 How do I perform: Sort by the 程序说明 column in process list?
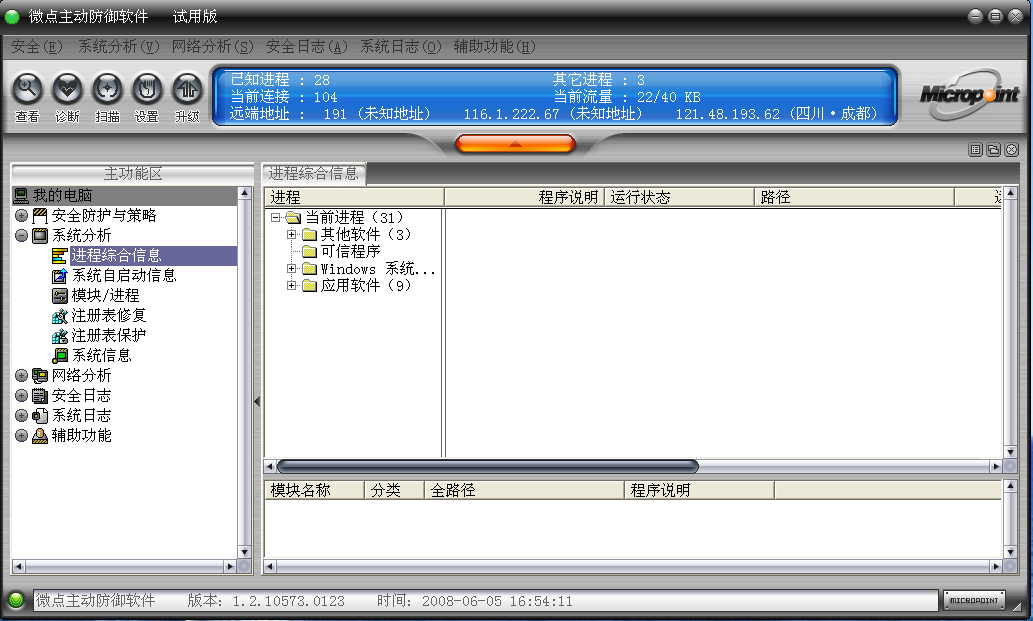[x=524, y=197]
